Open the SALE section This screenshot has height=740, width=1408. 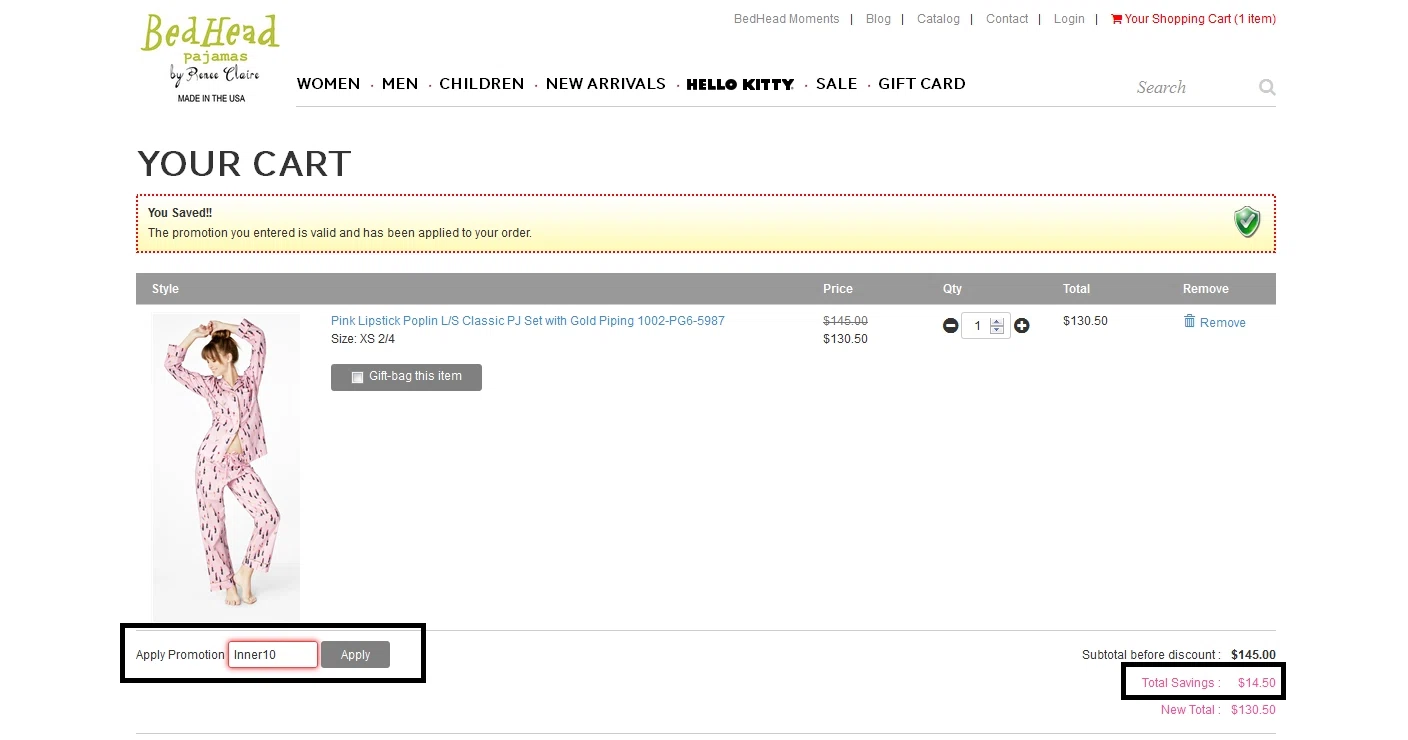(x=836, y=84)
